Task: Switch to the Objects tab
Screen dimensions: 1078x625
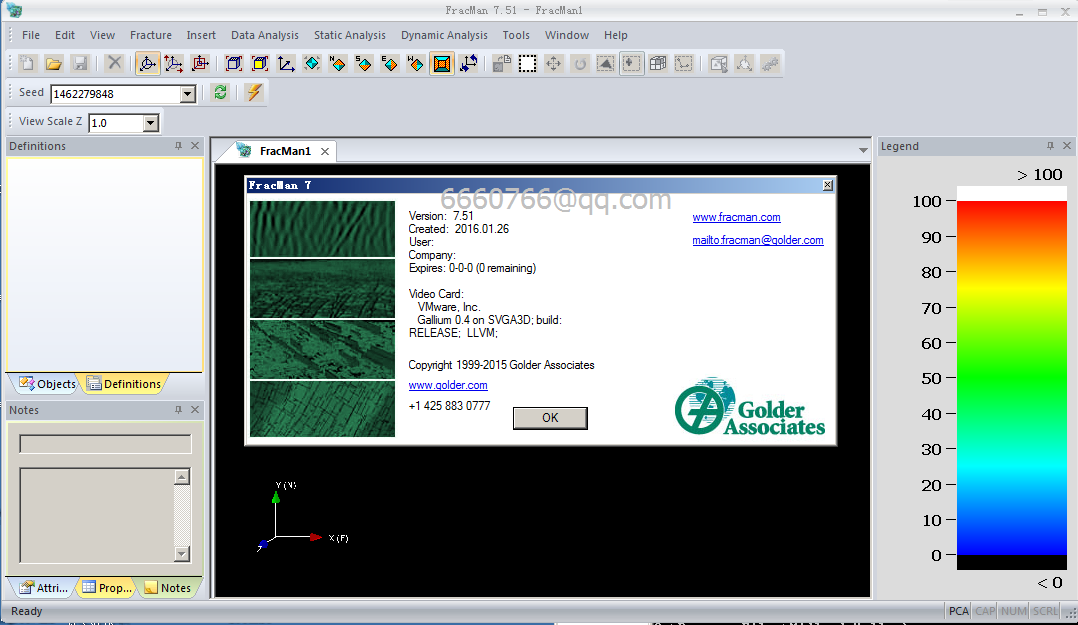Action: (x=47, y=384)
